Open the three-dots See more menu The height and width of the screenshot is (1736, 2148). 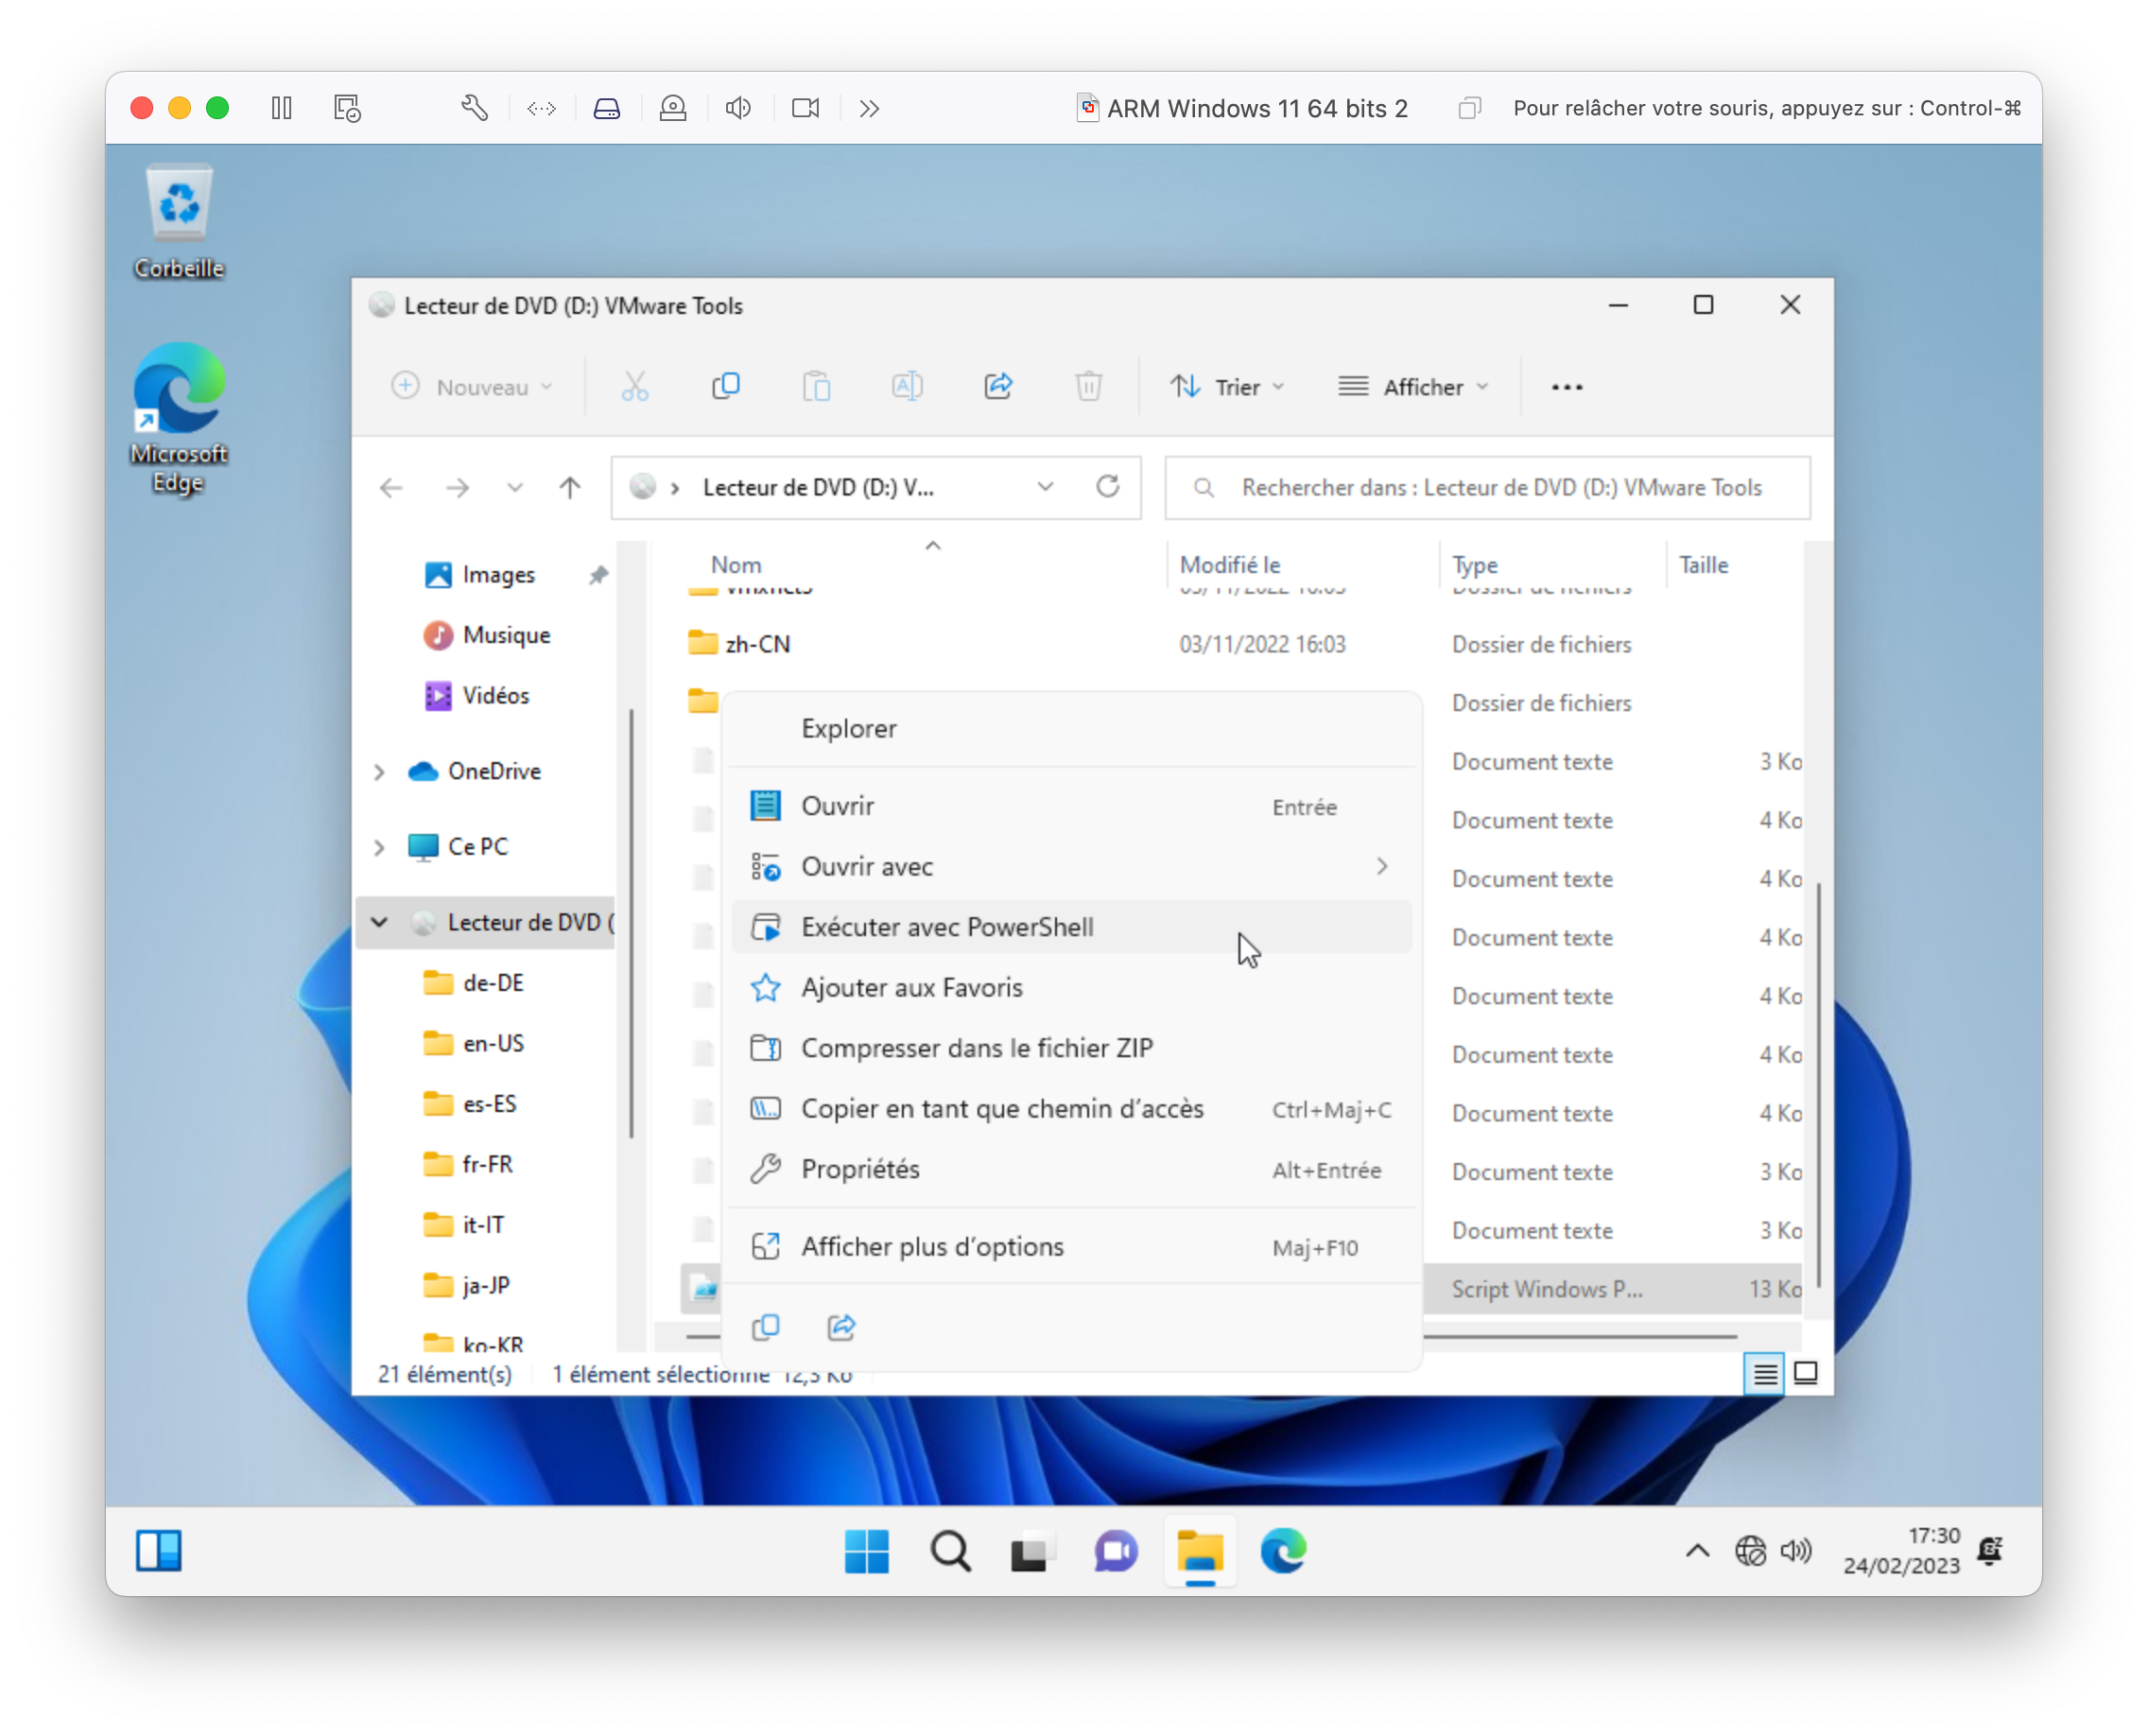click(x=1567, y=388)
